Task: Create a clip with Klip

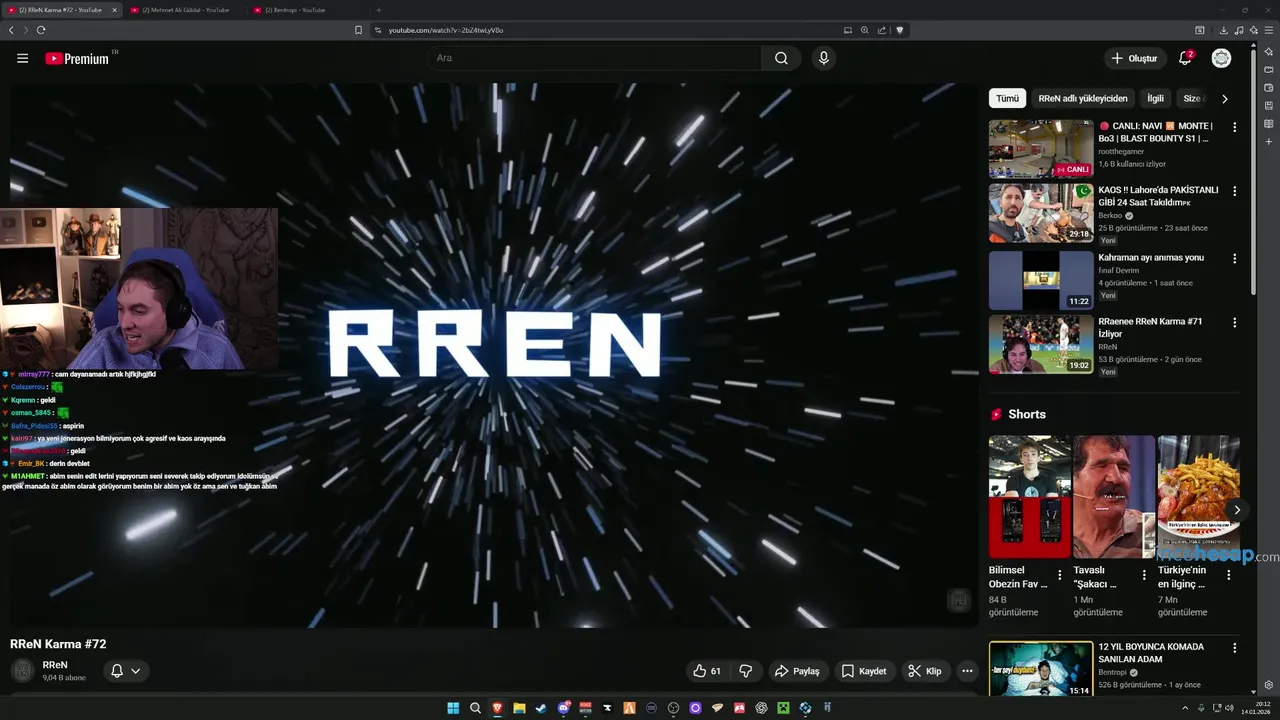Action: point(925,671)
